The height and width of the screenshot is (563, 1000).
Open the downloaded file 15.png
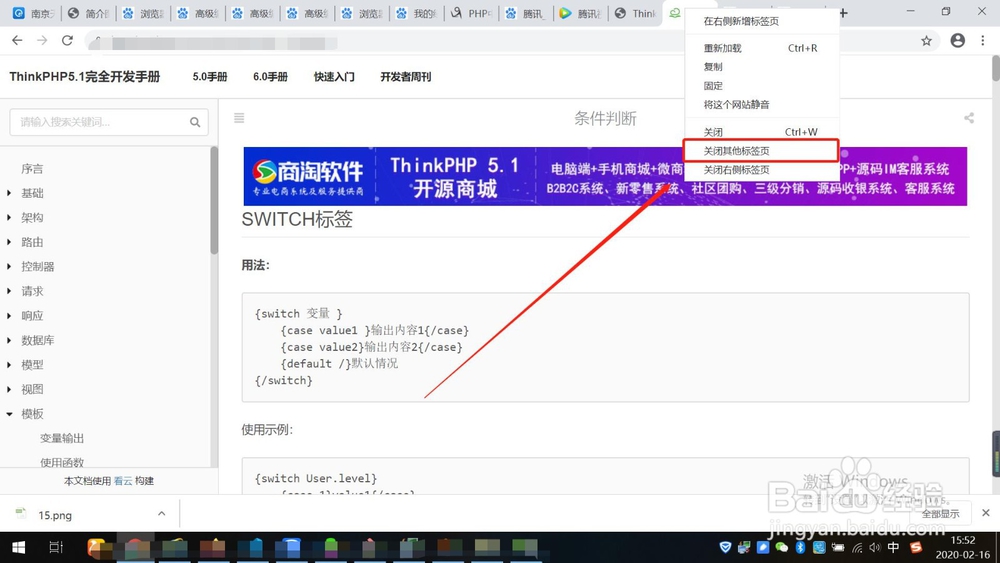[x=55, y=515]
